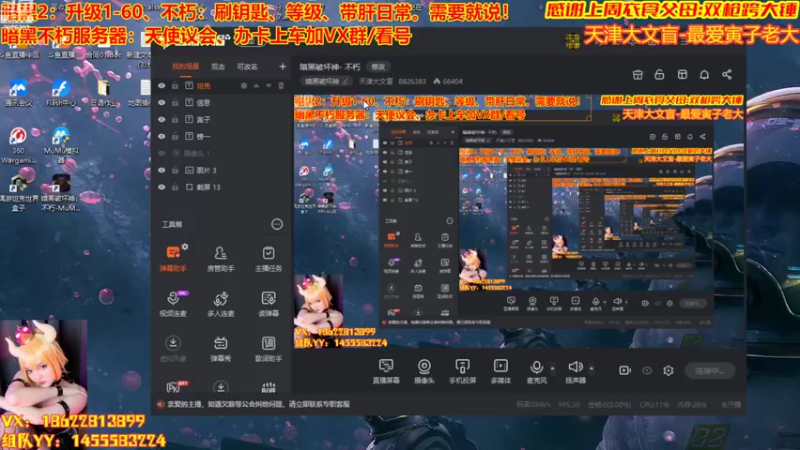Click the share icon in the top right
The image size is (800, 450).
(727, 74)
